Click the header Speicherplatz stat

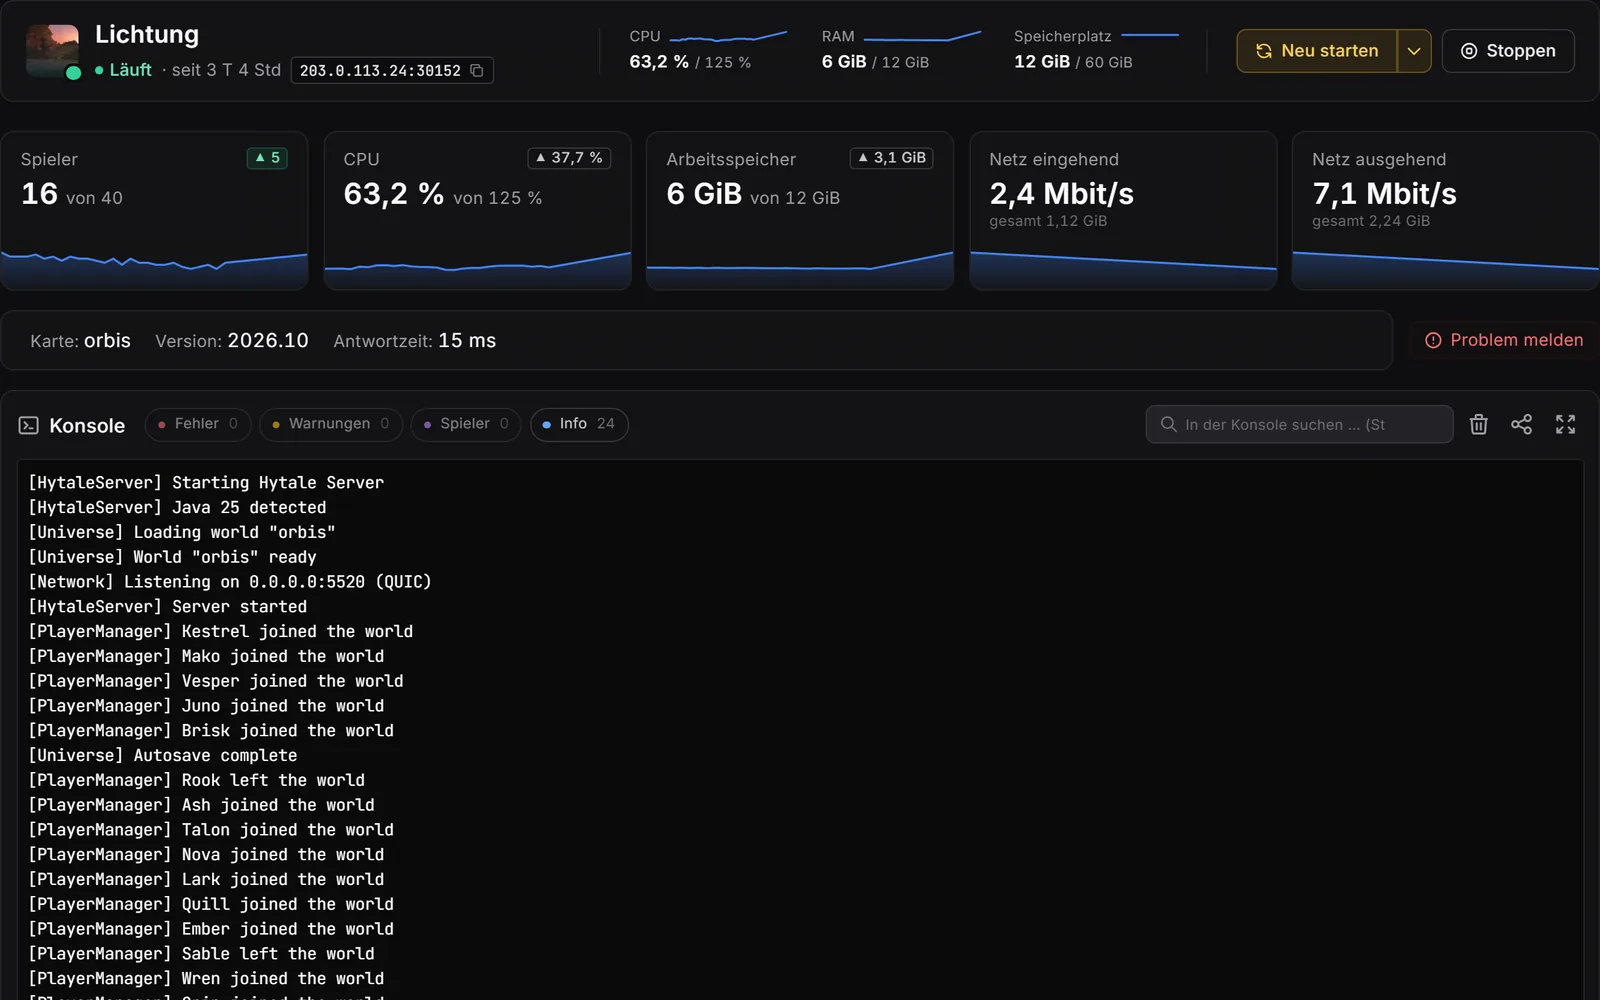click(x=1096, y=50)
